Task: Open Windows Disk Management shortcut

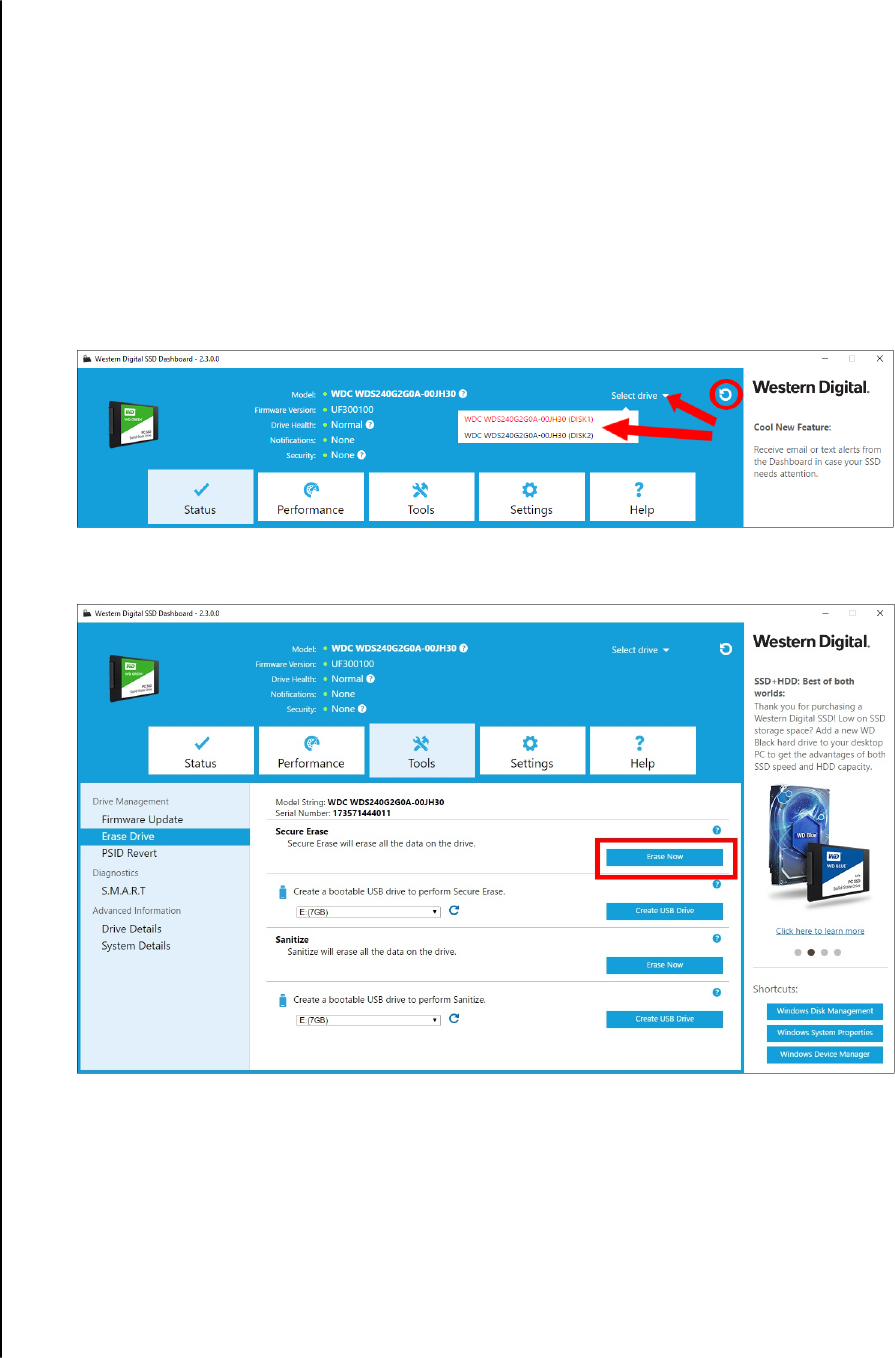Action: [x=825, y=1011]
